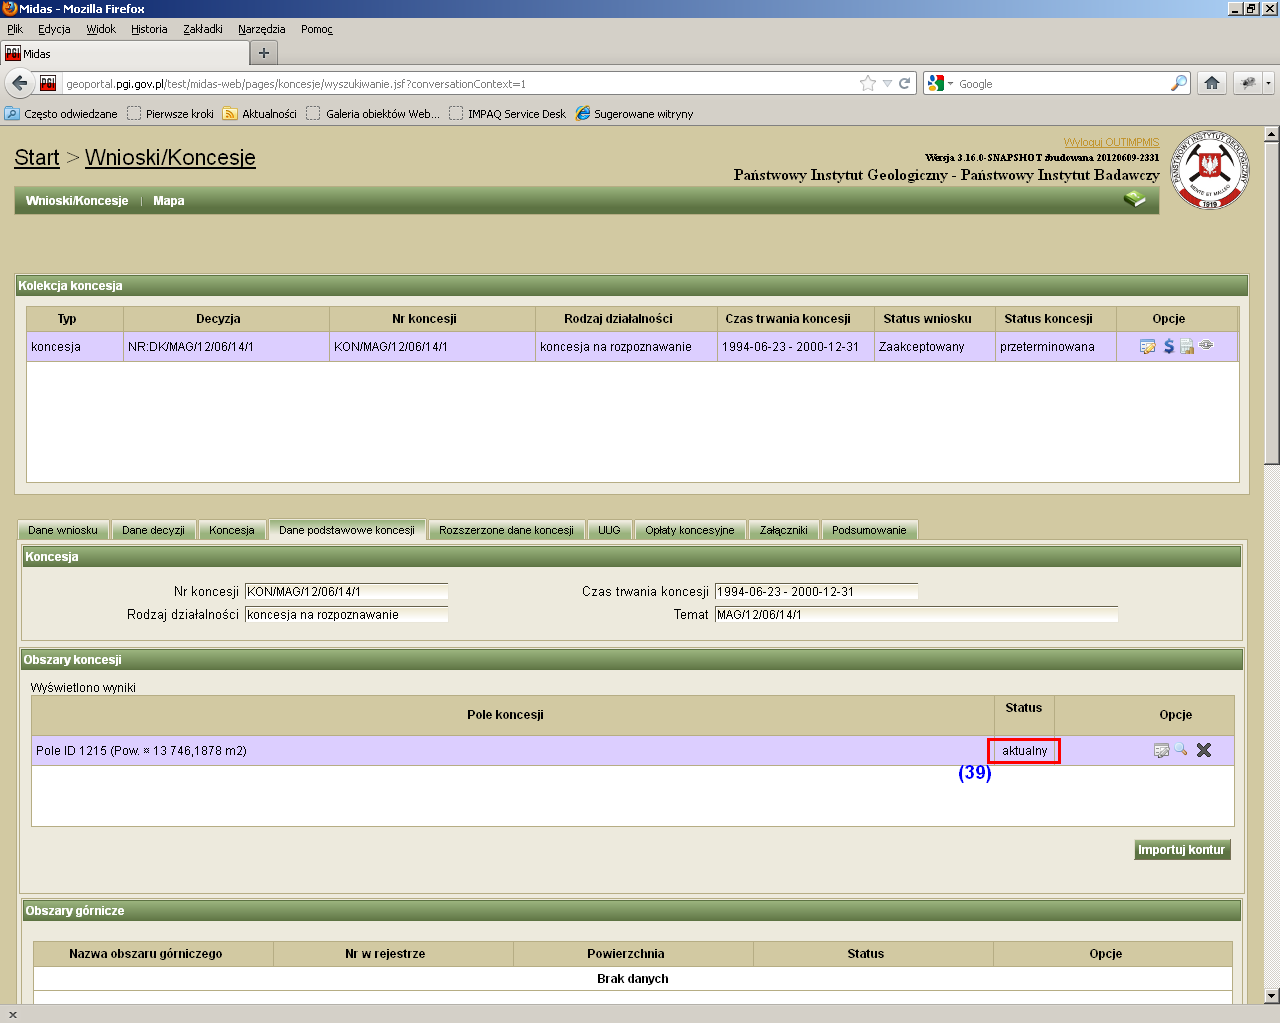The image size is (1280, 1024).
Task: Open the Pomoc menu
Action: pyautogui.click(x=316, y=29)
